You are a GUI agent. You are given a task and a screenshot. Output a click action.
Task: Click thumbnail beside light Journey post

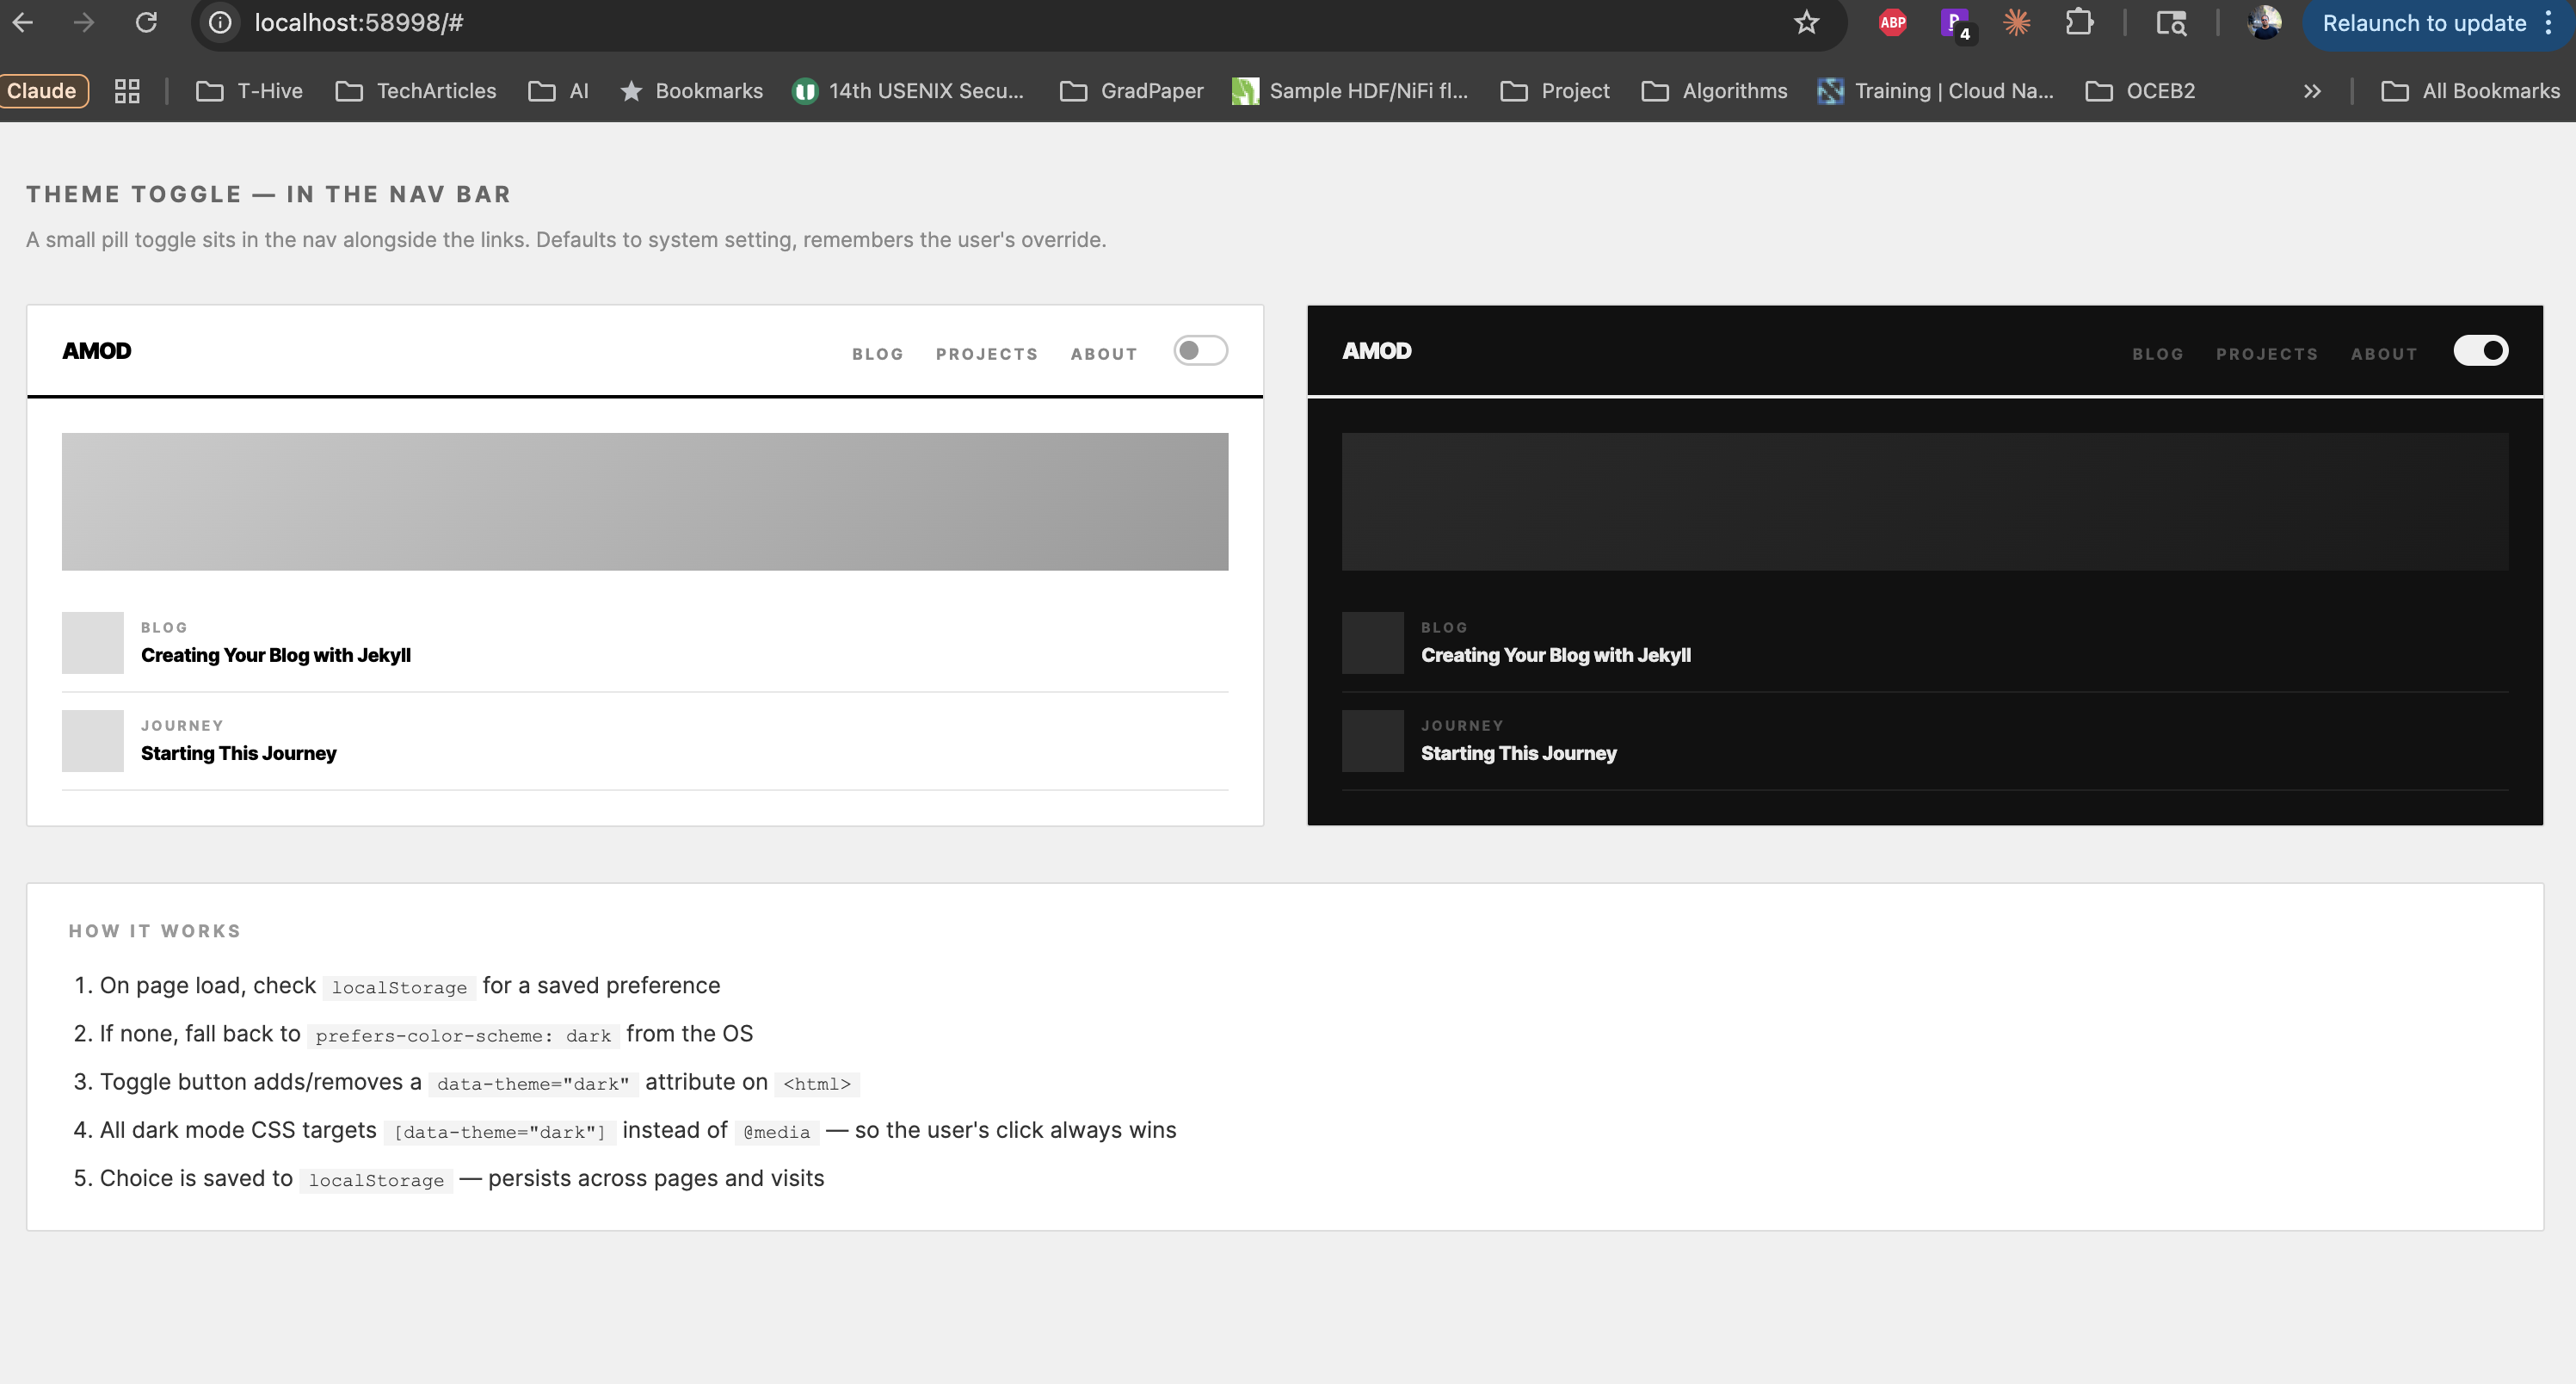[x=93, y=741]
